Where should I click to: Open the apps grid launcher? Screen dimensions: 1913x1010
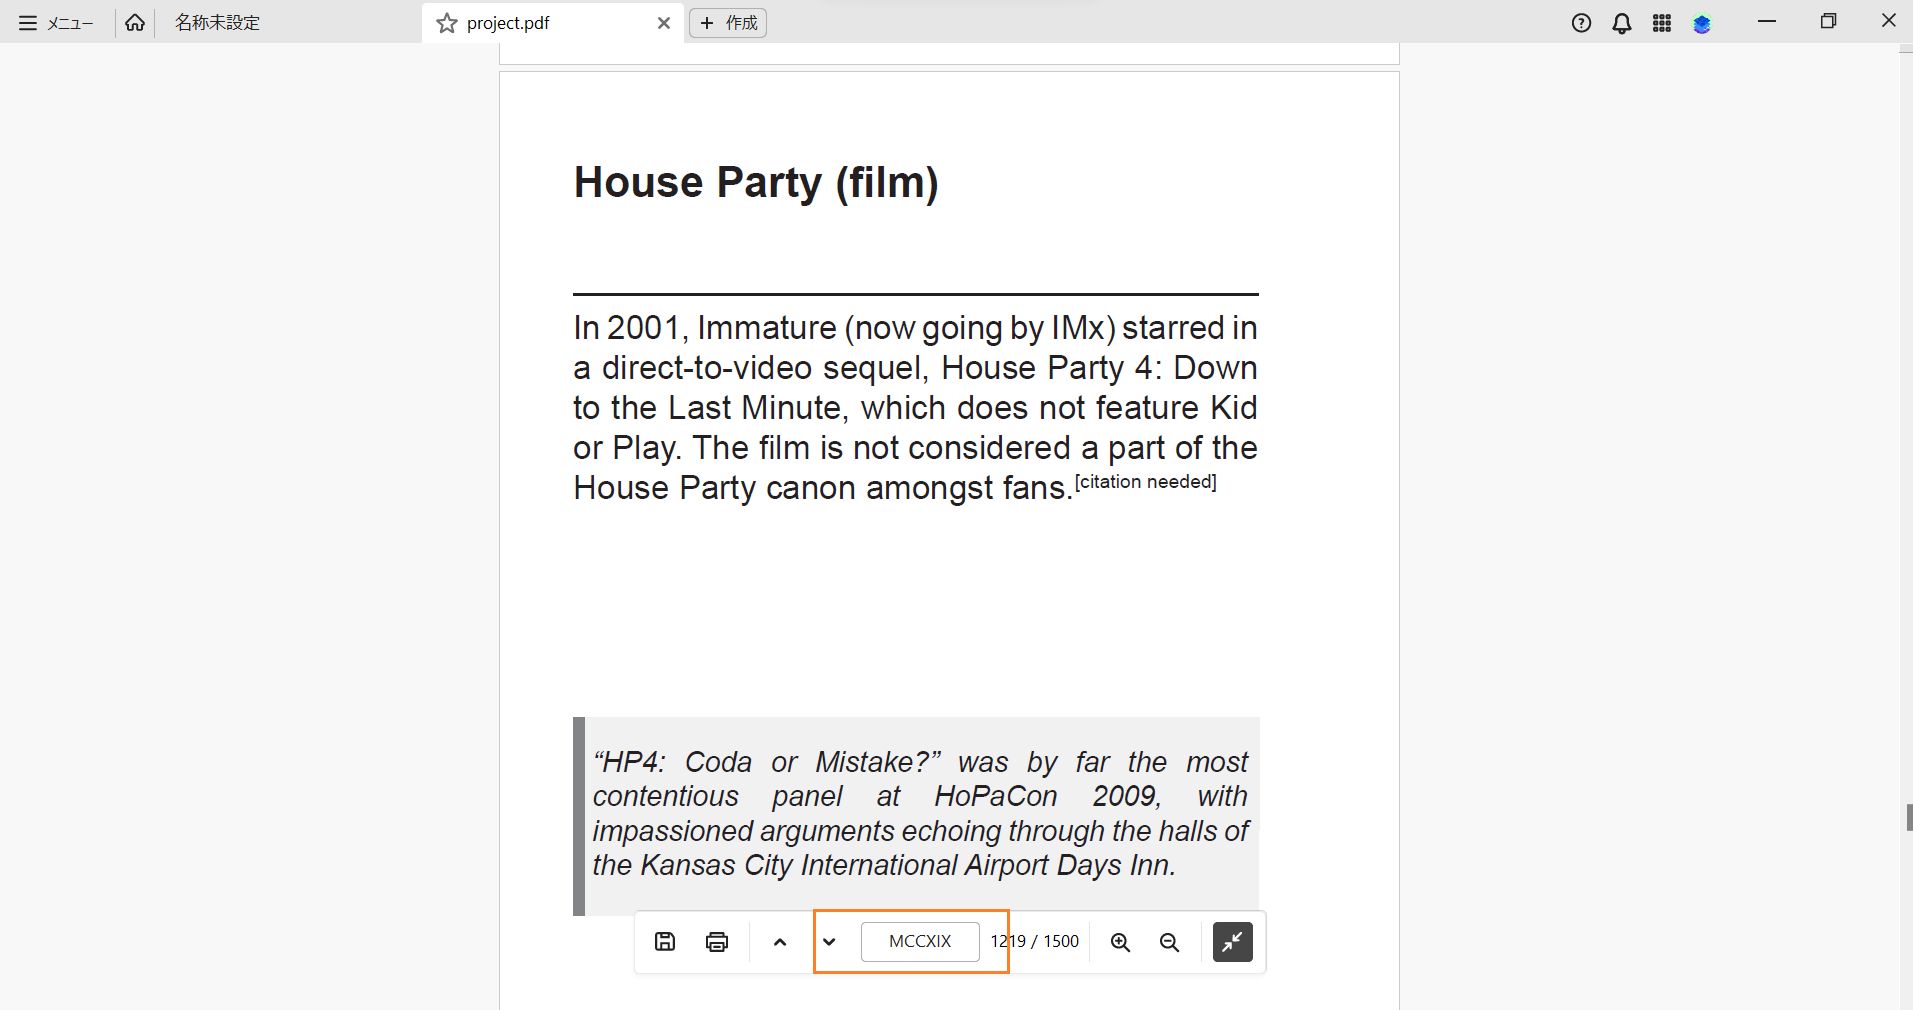[1662, 23]
